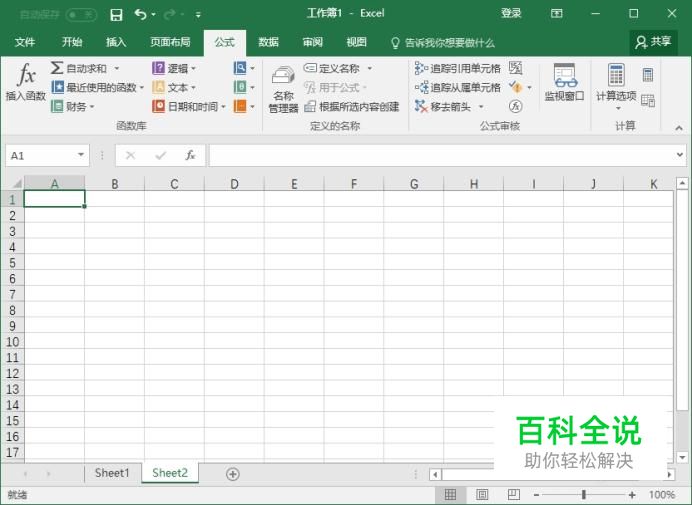692x505 pixels.
Task: Expand the Define Name dropdown arrow
Action: pos(369,68)
